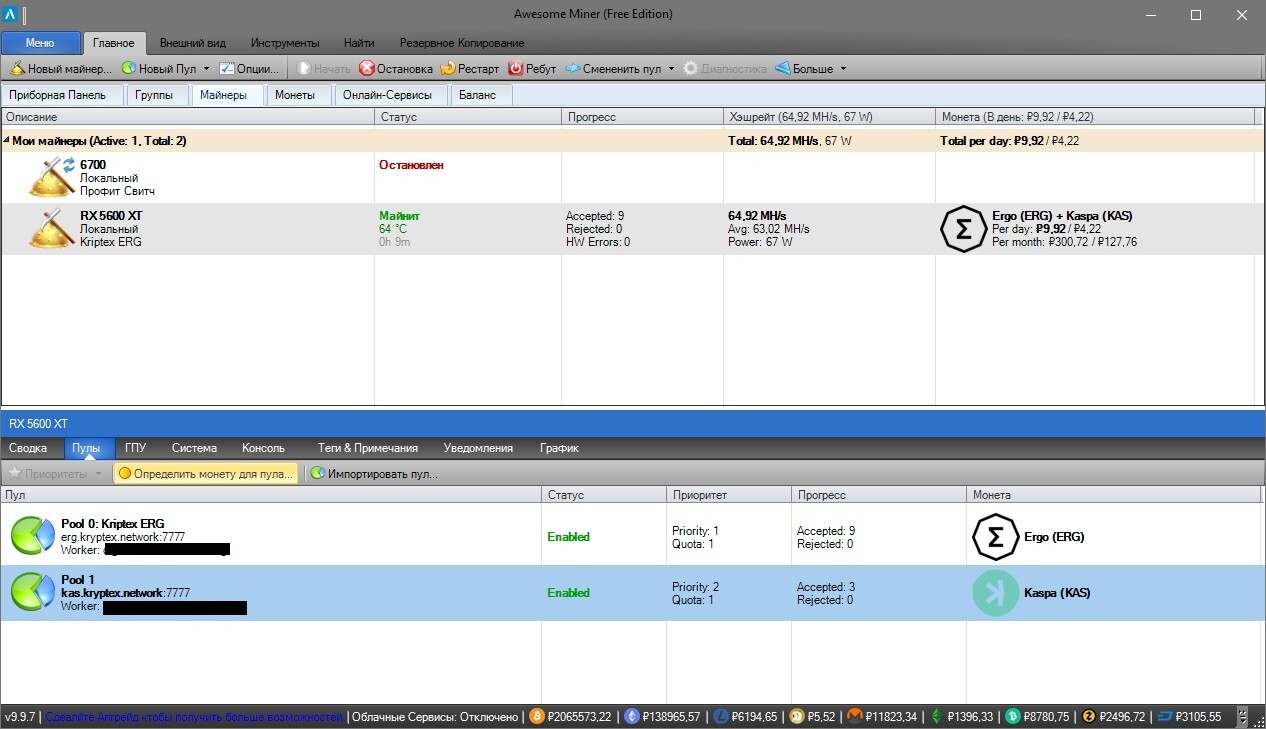Screen dimensions: 1266x729
Task: Switch to the Главное ribbon tab
Action: [x=114, y=43]
